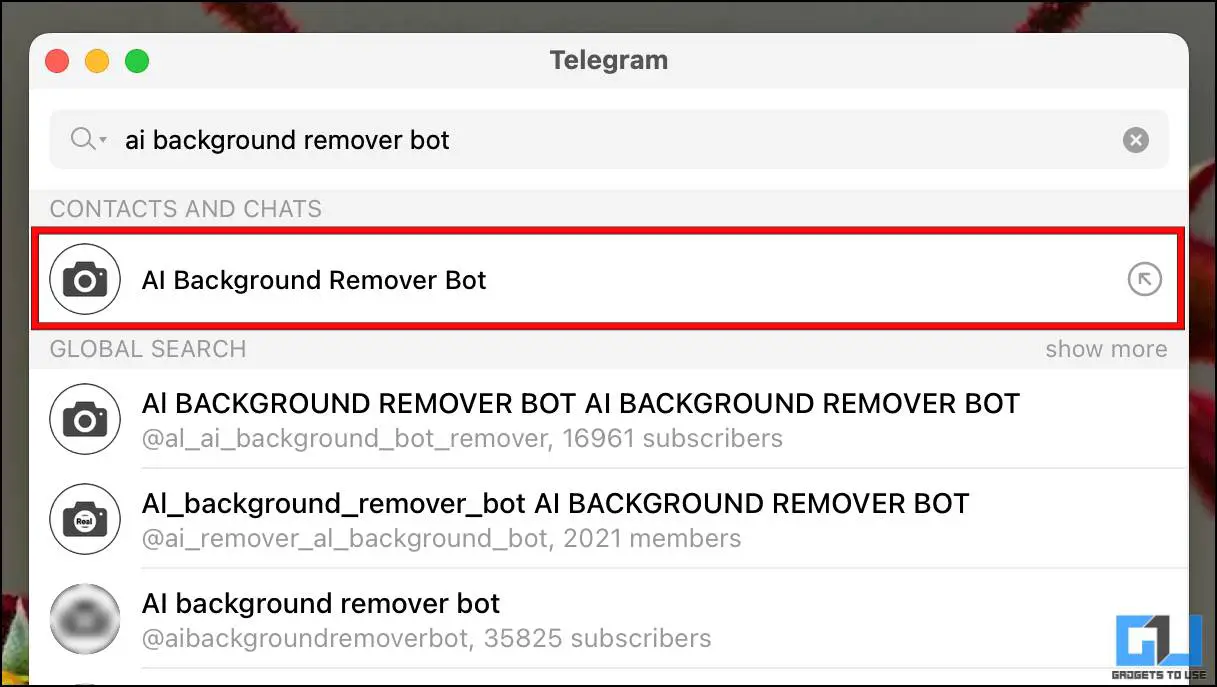The width and height of the screenshot is (1217, 687).
Task: Click camera avatar of AI Background Remover Bot contact
Action: tap(85, 279)
